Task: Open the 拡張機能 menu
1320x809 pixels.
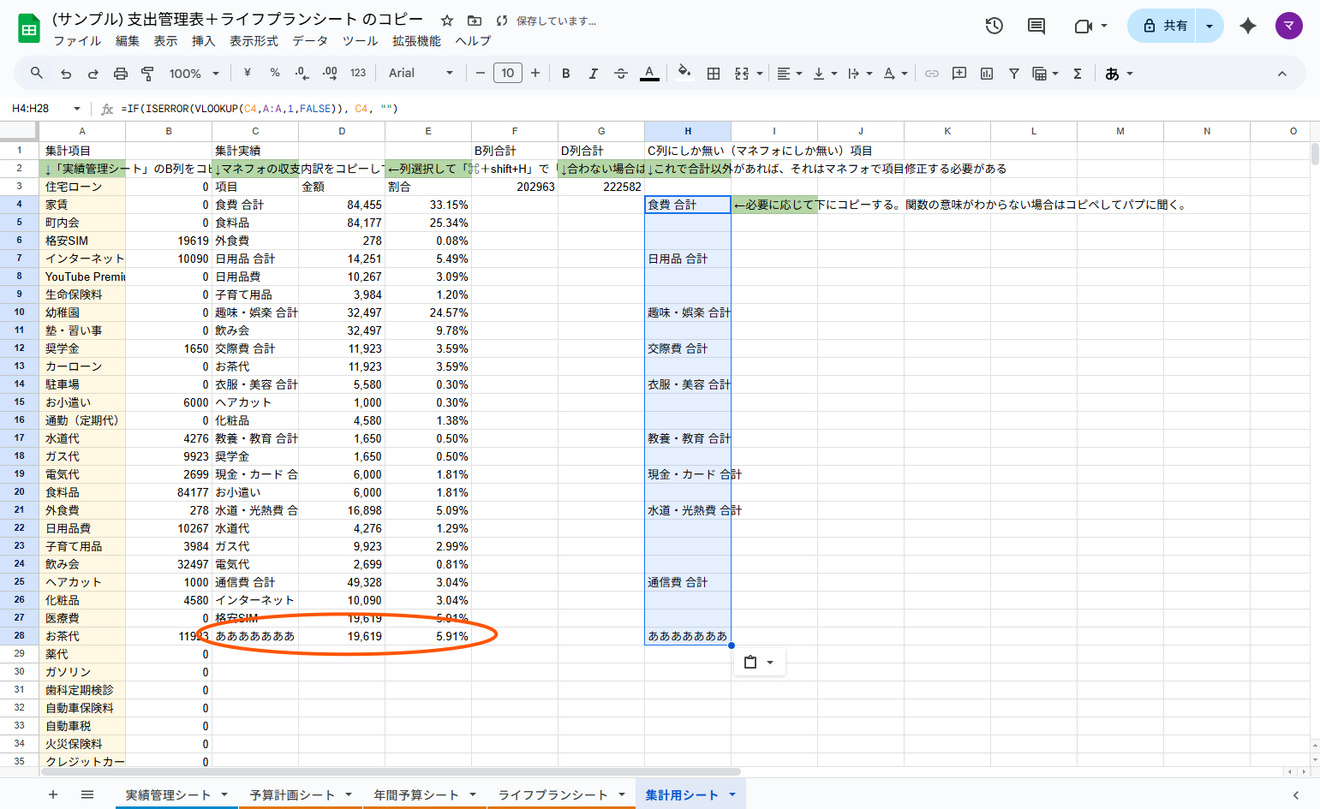Action: tap(416, 41)
